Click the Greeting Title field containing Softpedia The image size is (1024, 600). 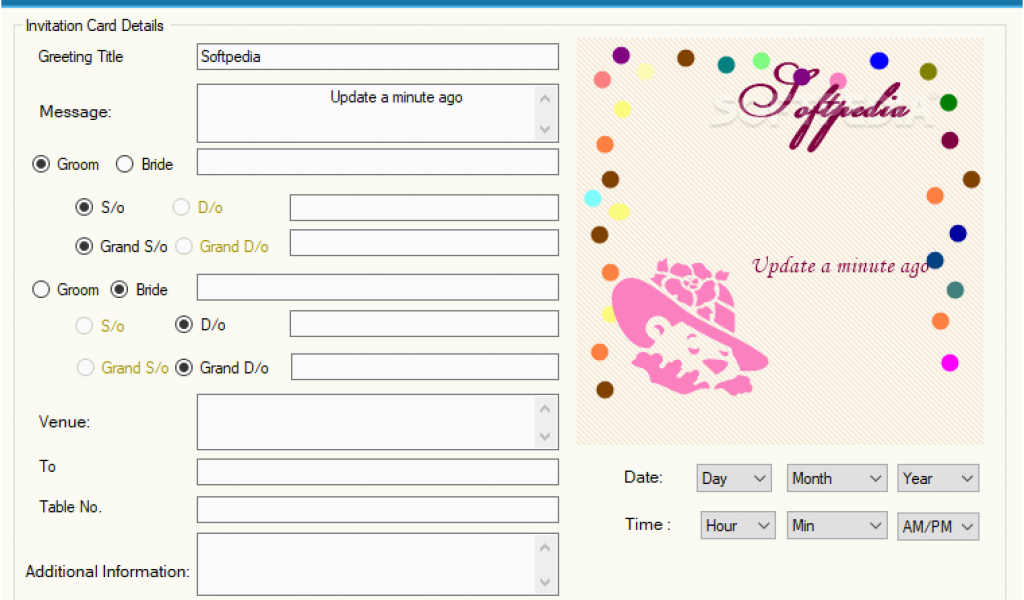(378, 57)
